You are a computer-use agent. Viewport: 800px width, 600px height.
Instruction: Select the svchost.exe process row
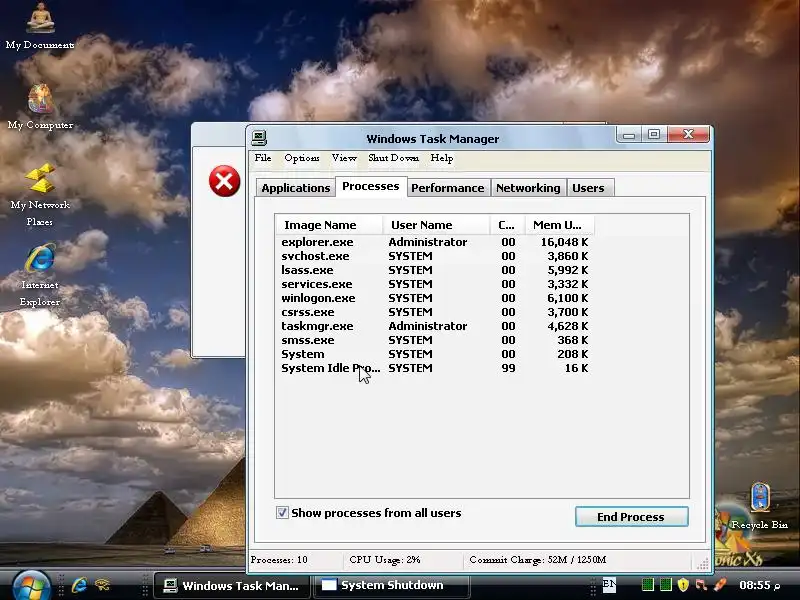[x=435, y=256]
